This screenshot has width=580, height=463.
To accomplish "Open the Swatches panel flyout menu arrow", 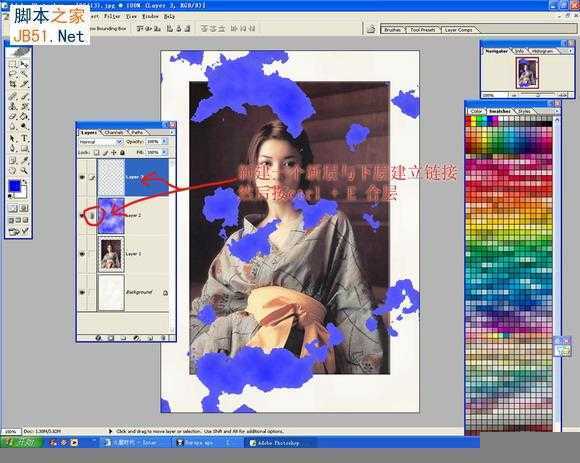I will [x=557, y=111].
